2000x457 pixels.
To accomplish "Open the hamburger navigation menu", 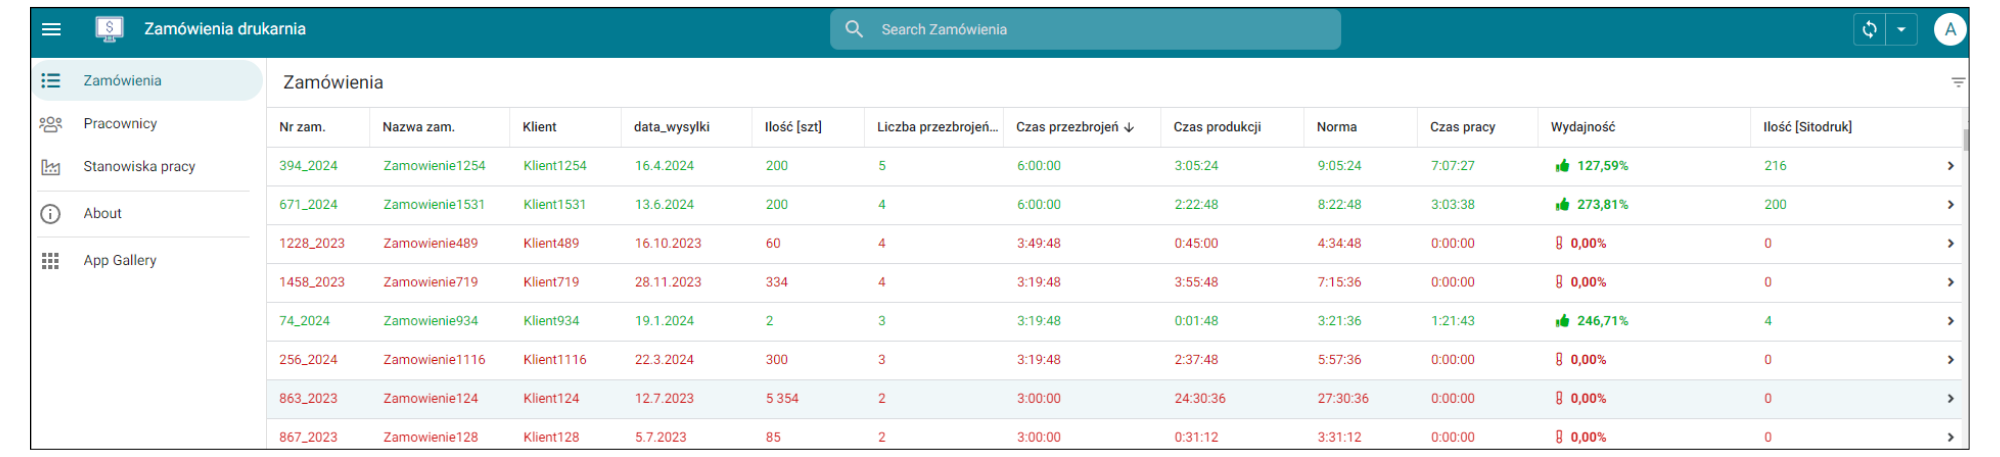I will coord(51,29).
